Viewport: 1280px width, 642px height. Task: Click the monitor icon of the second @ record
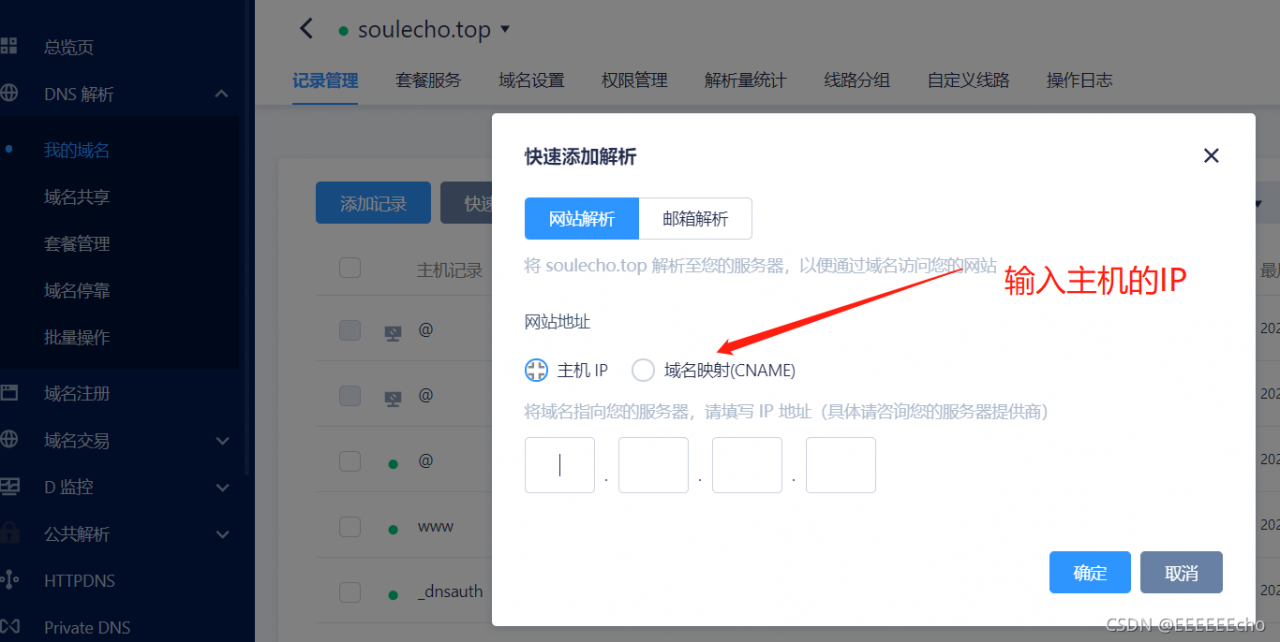click(394, 398)
